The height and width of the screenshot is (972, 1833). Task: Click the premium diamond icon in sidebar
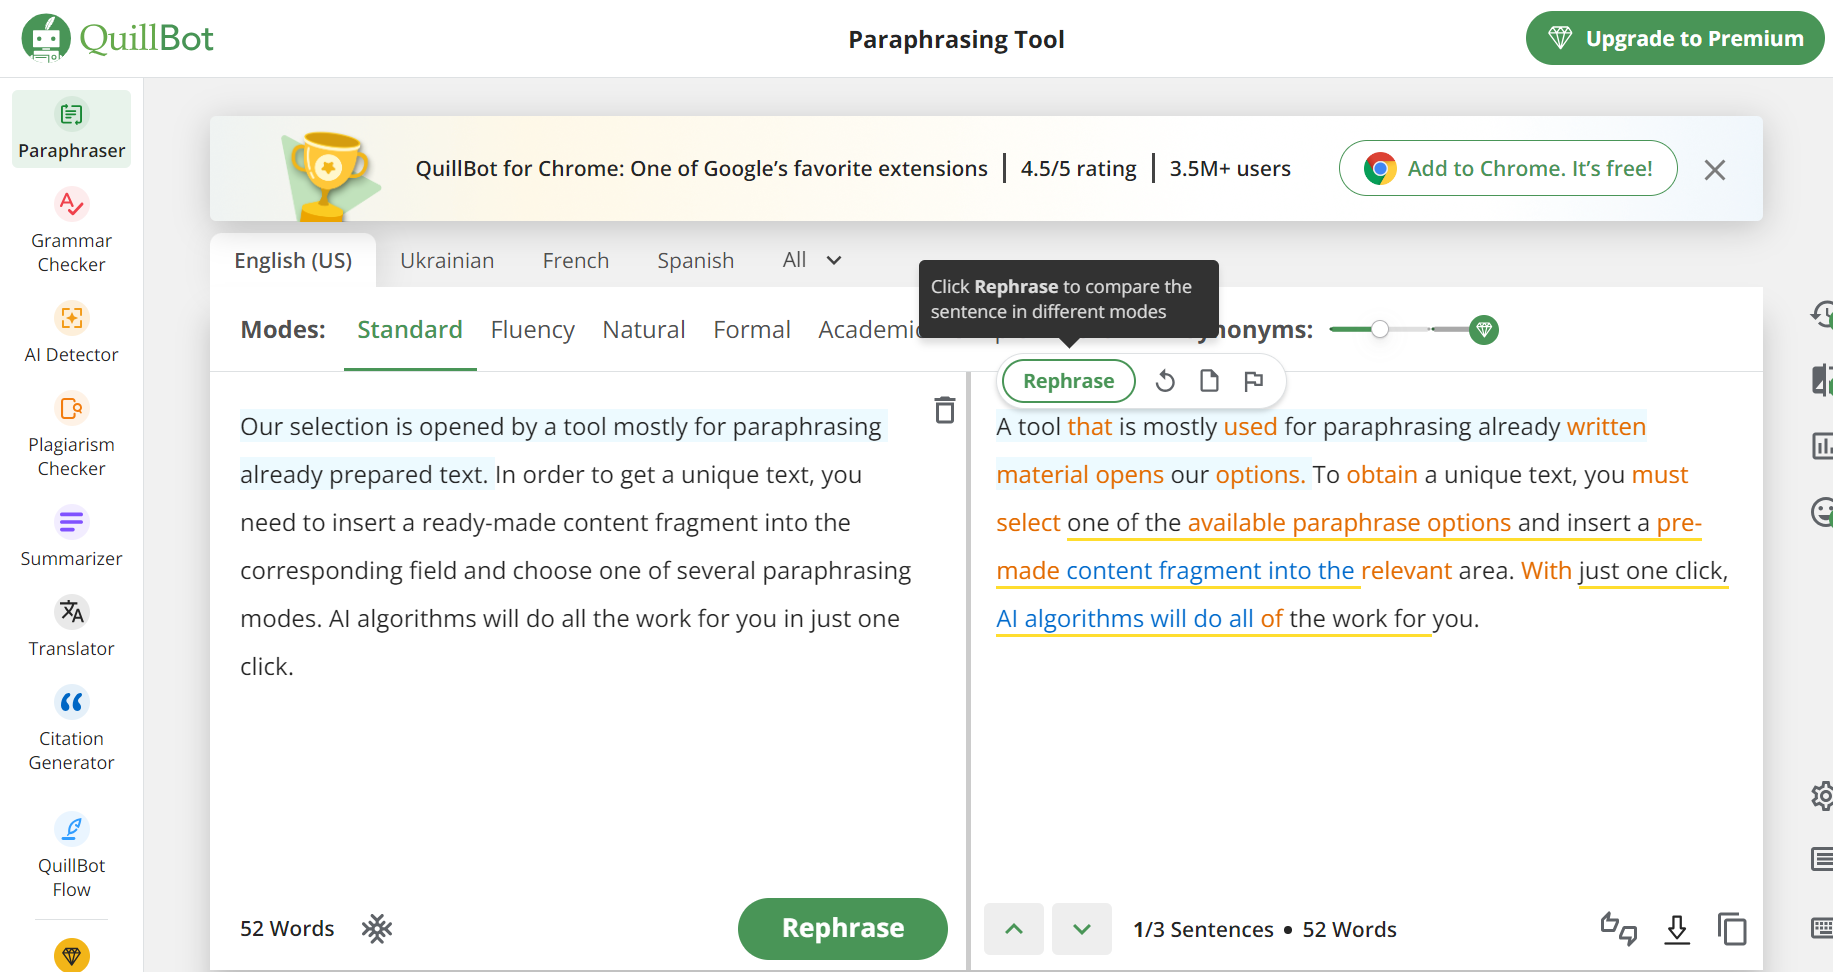tap(71, 955)
